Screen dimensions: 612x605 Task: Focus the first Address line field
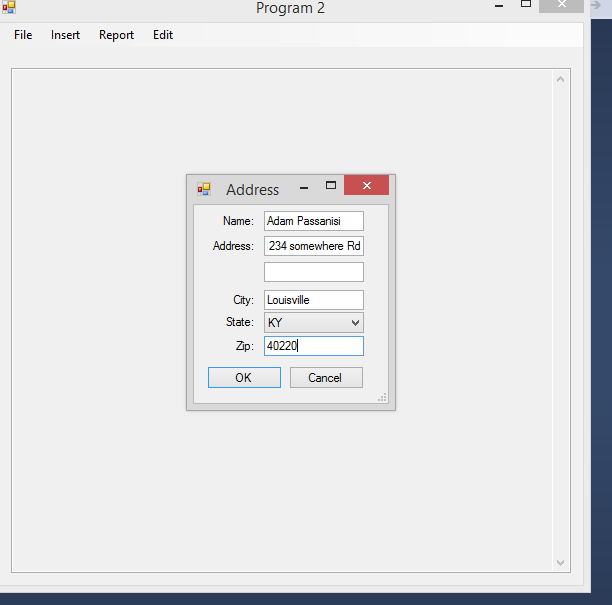point(313,246)
